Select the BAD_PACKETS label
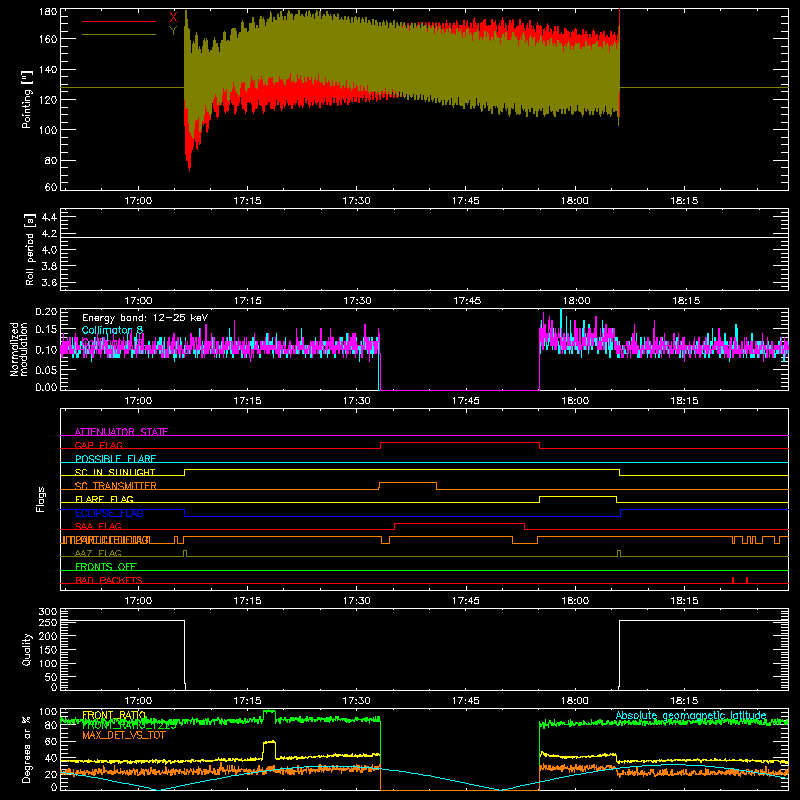 click(x=109, y=580)
